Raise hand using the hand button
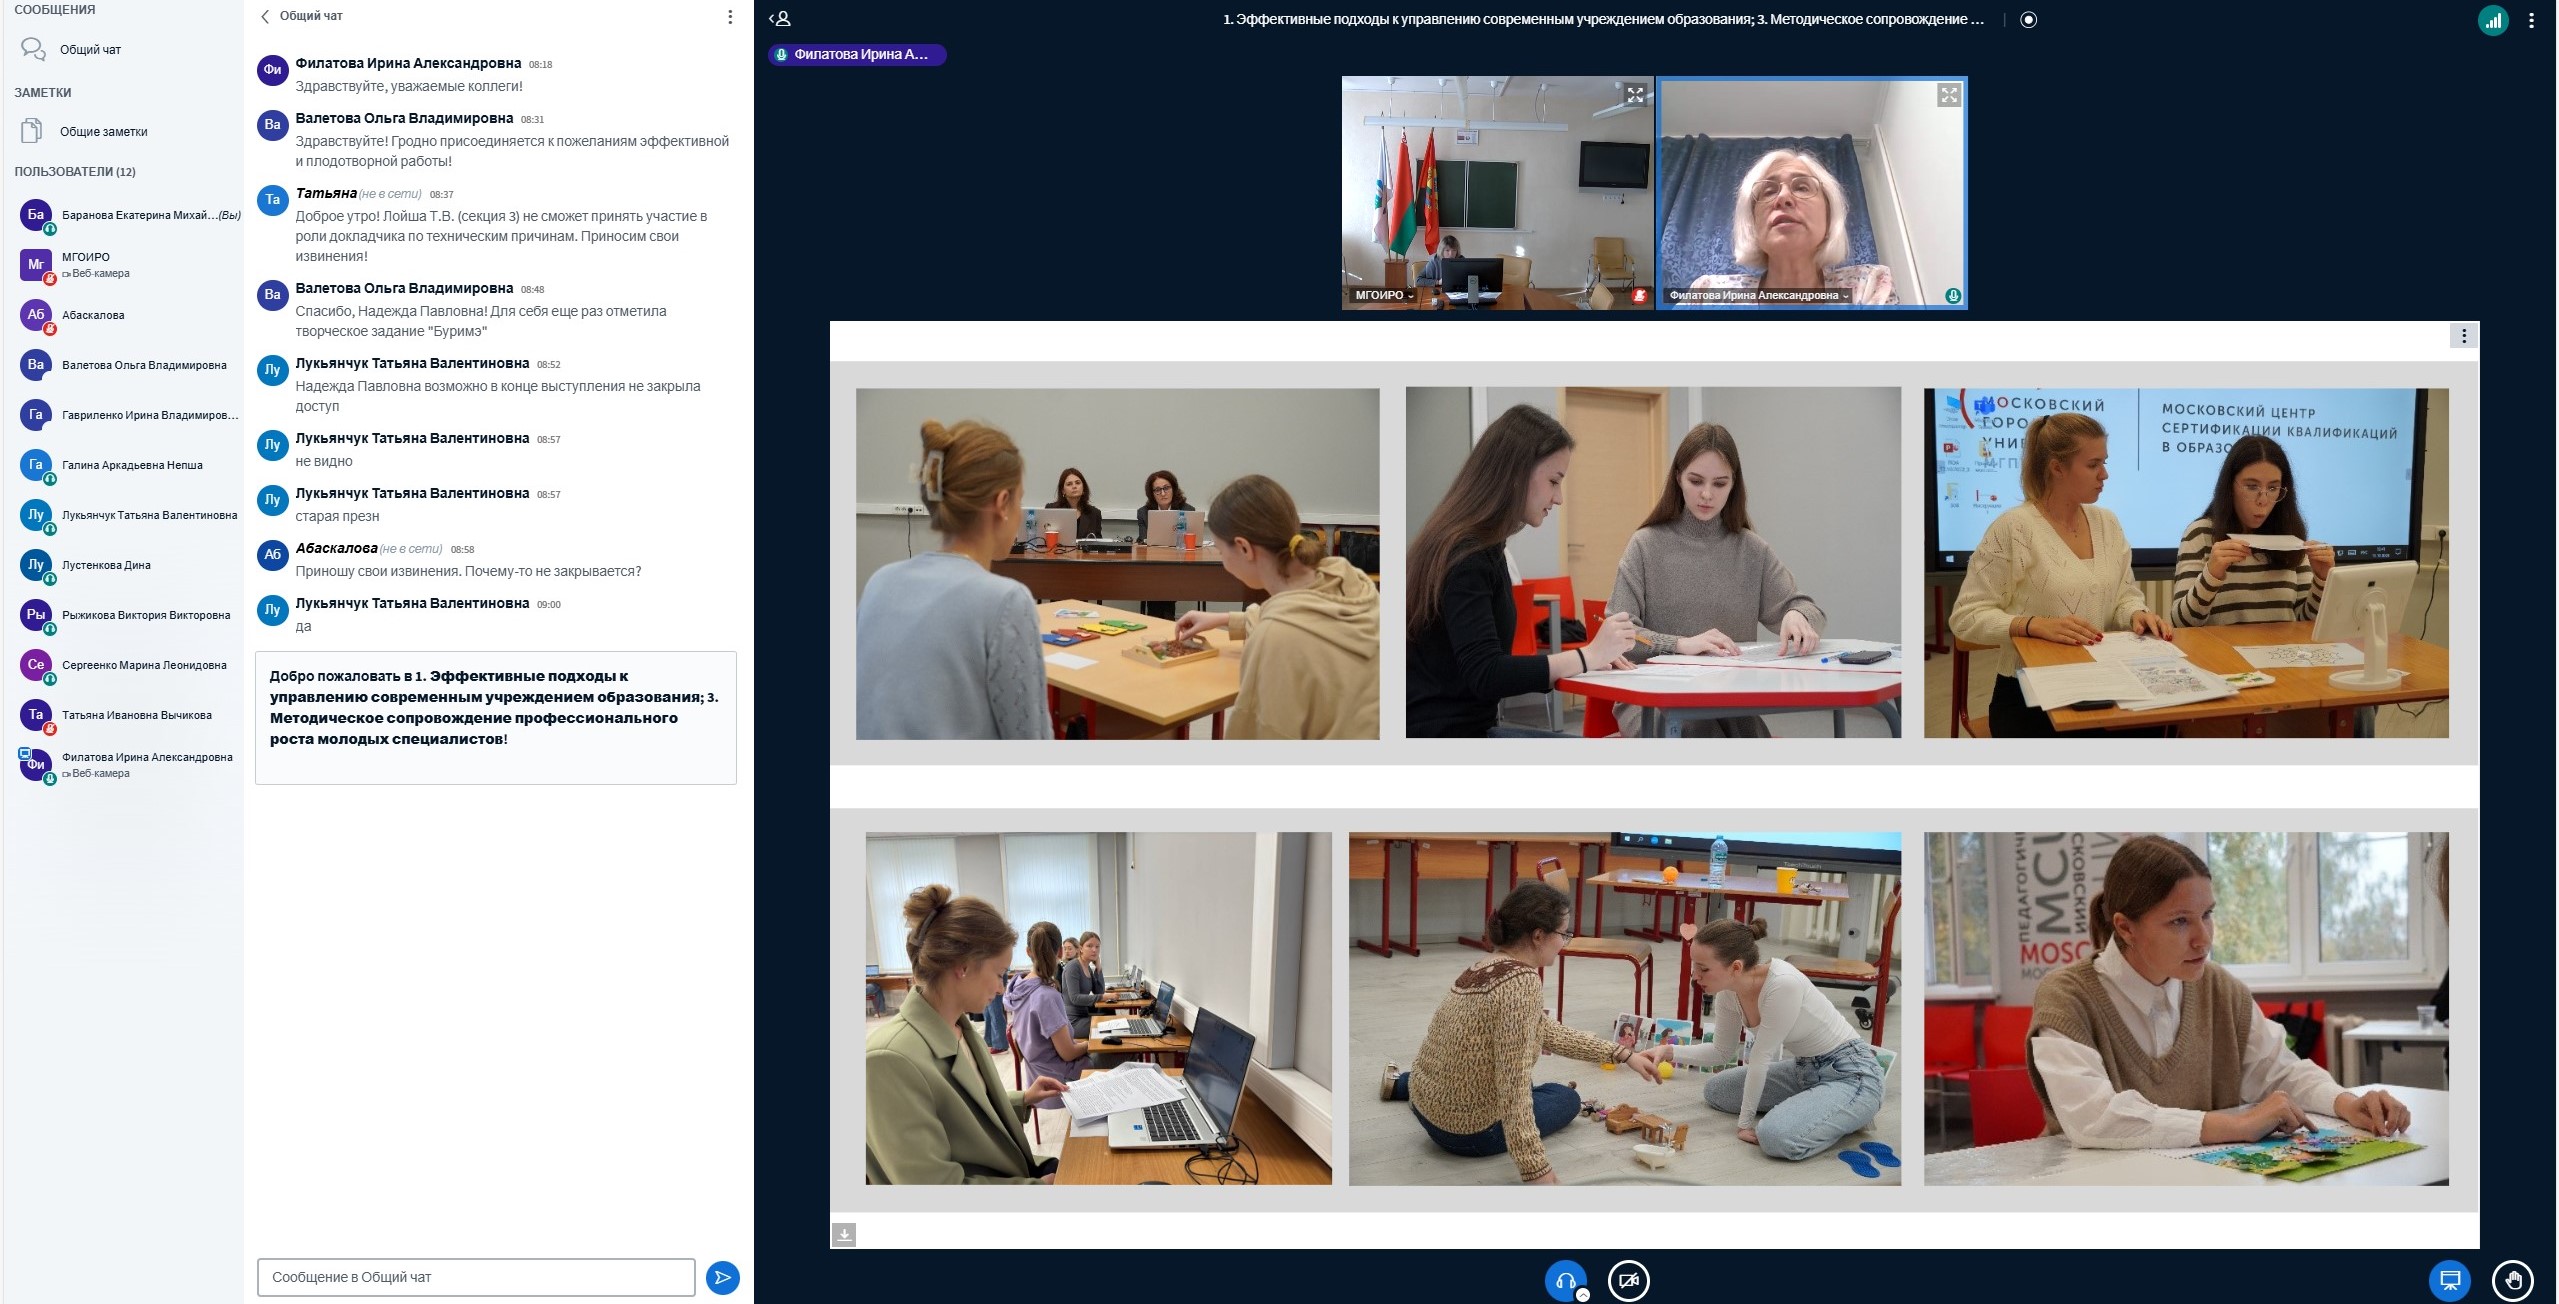Viewport: 2559px width, 1304px height. [2513, 1280]
